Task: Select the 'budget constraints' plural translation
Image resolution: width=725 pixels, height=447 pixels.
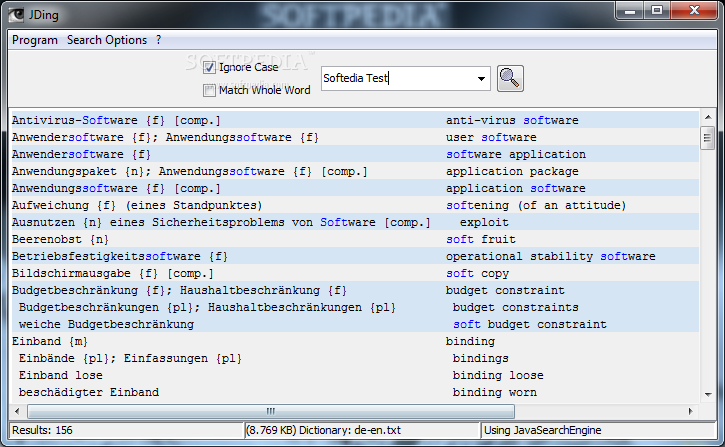Action: (x=516, y=307)
